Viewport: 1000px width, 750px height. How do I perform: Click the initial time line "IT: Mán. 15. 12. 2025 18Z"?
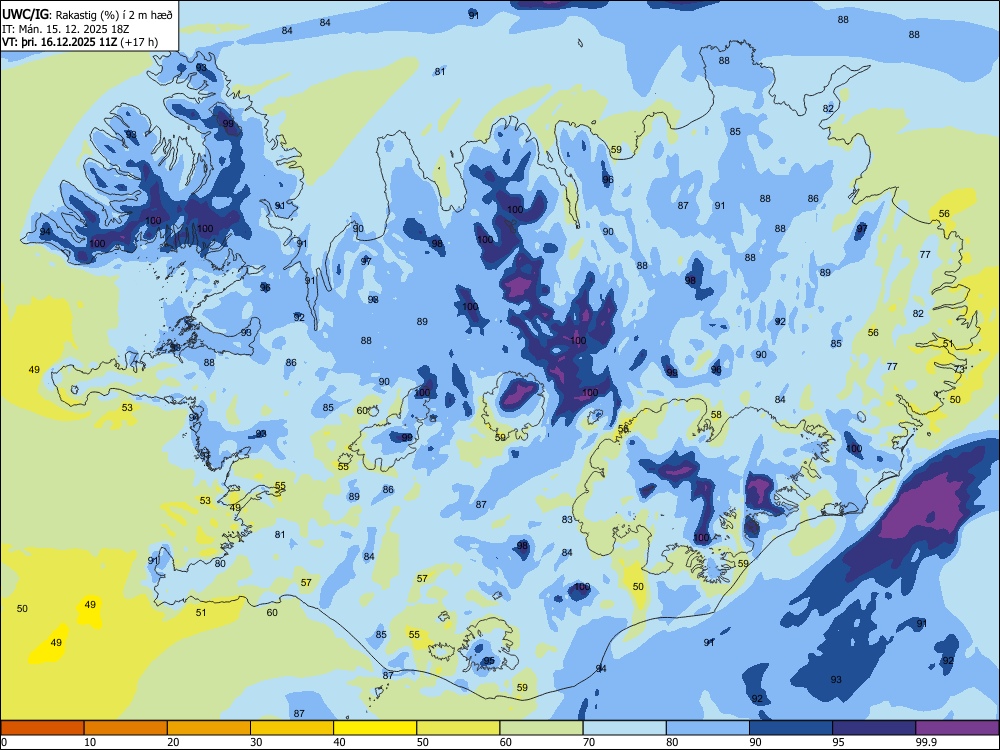click(x=66, y=29)
